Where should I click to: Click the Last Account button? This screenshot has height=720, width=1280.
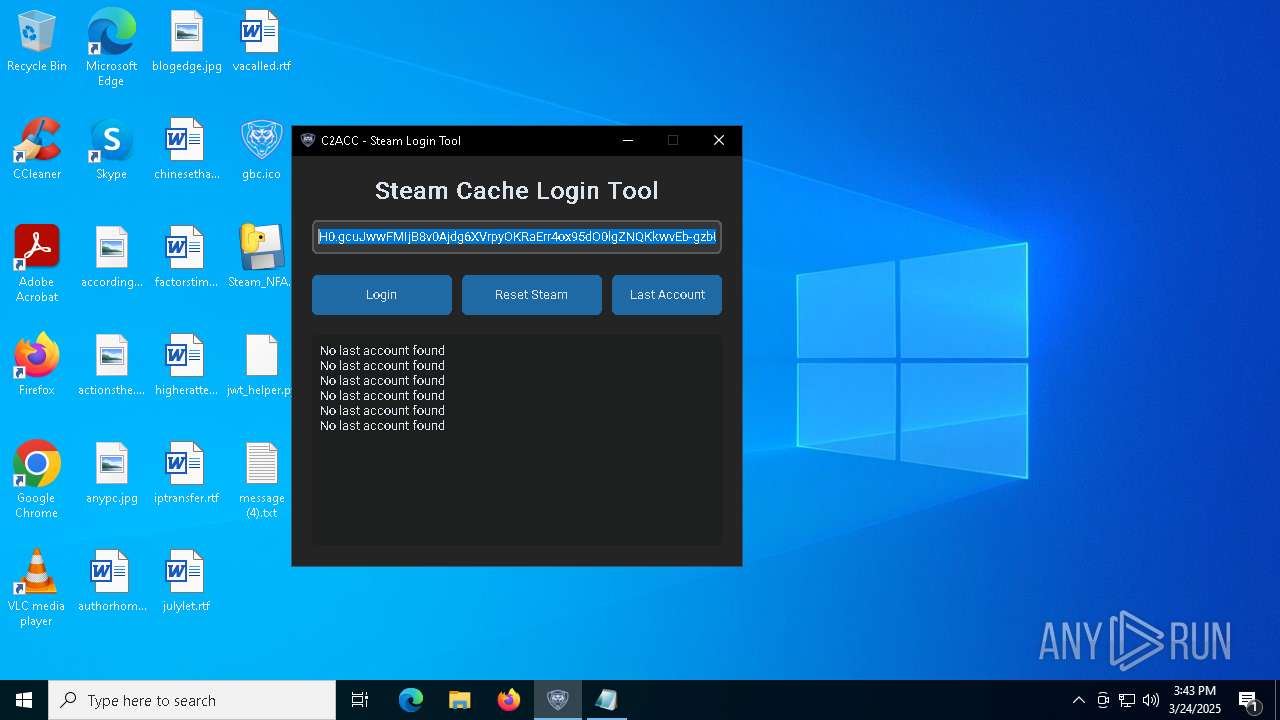pyautogui.click(x=667, y=295)
